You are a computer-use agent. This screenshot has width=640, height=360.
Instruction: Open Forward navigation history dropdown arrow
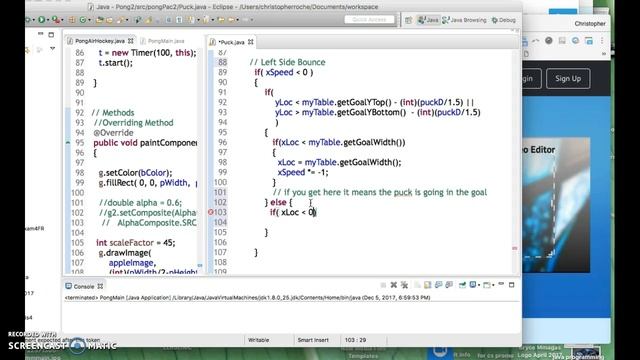click(x=252, y=20)
